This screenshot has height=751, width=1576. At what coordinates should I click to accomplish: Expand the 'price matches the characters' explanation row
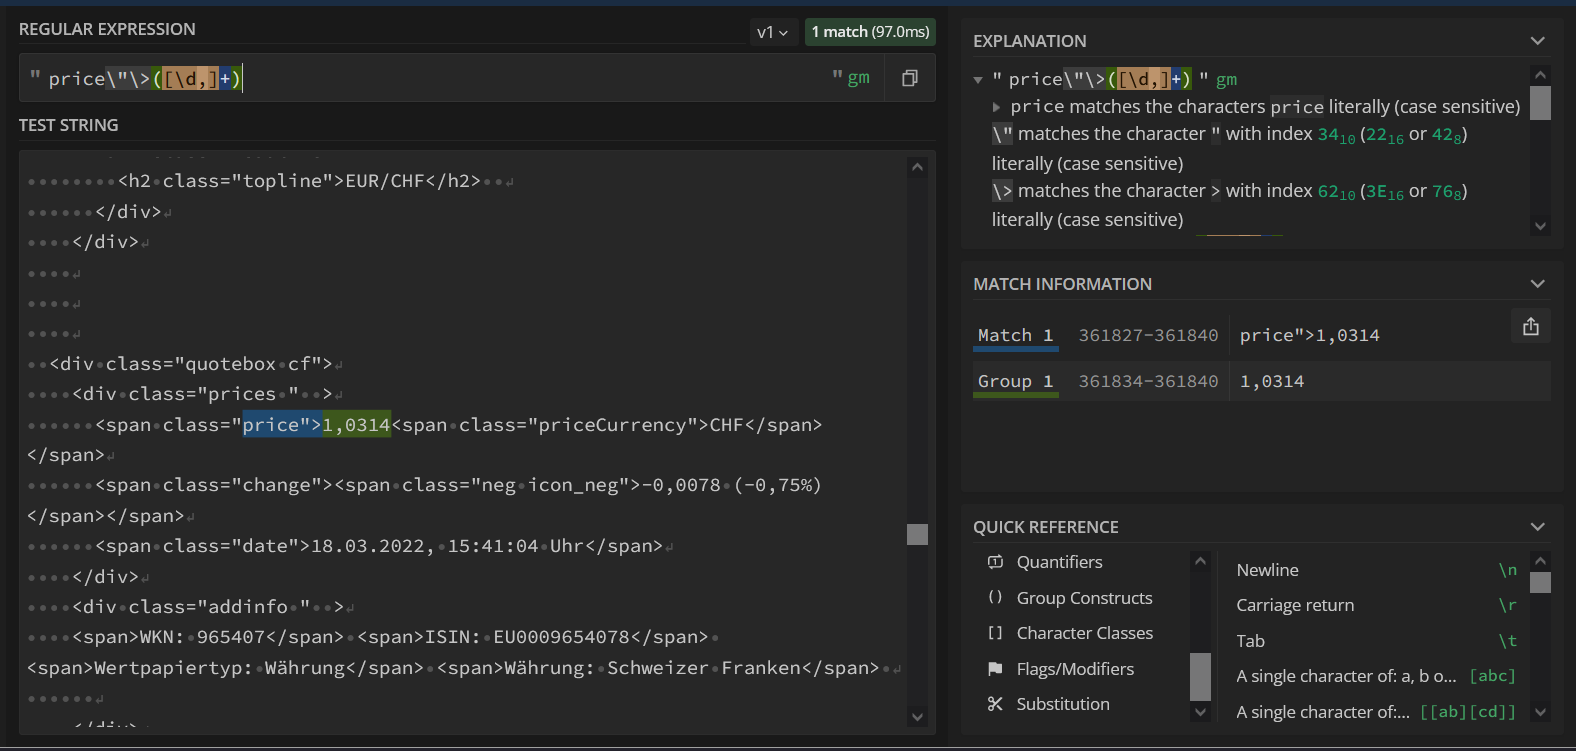coord(996,107)
